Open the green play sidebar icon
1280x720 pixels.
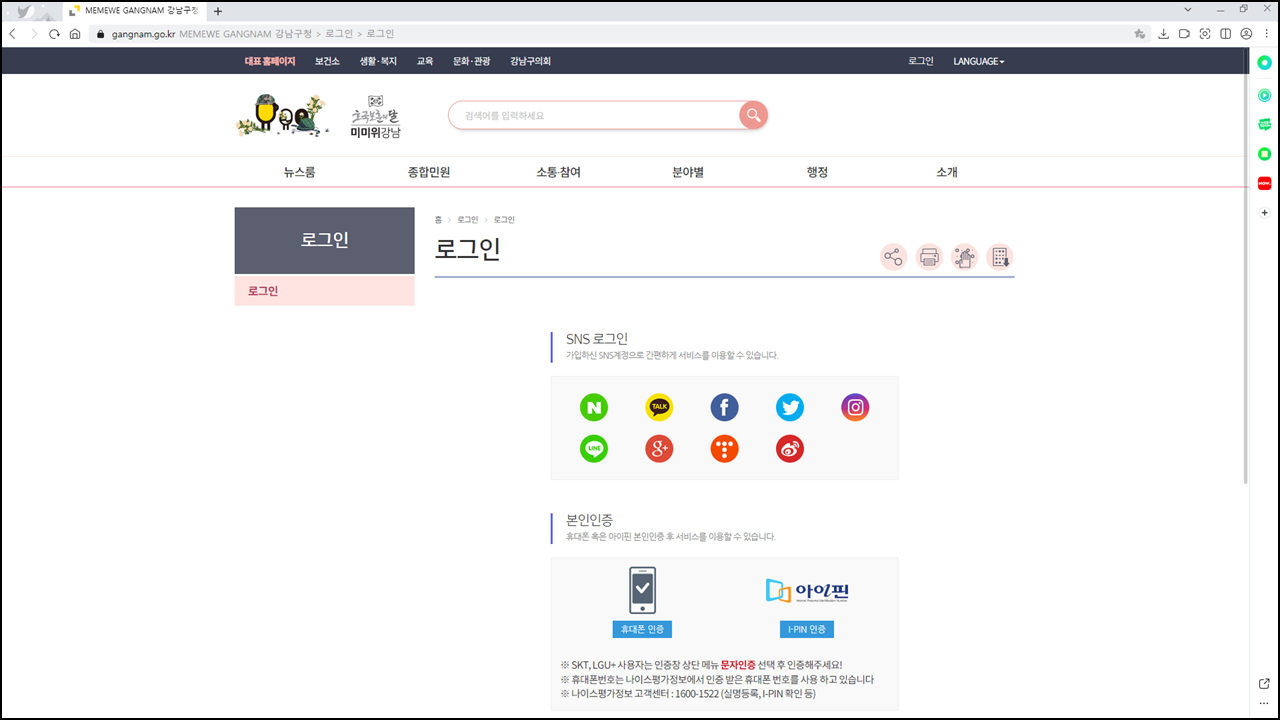point(1264,95)
